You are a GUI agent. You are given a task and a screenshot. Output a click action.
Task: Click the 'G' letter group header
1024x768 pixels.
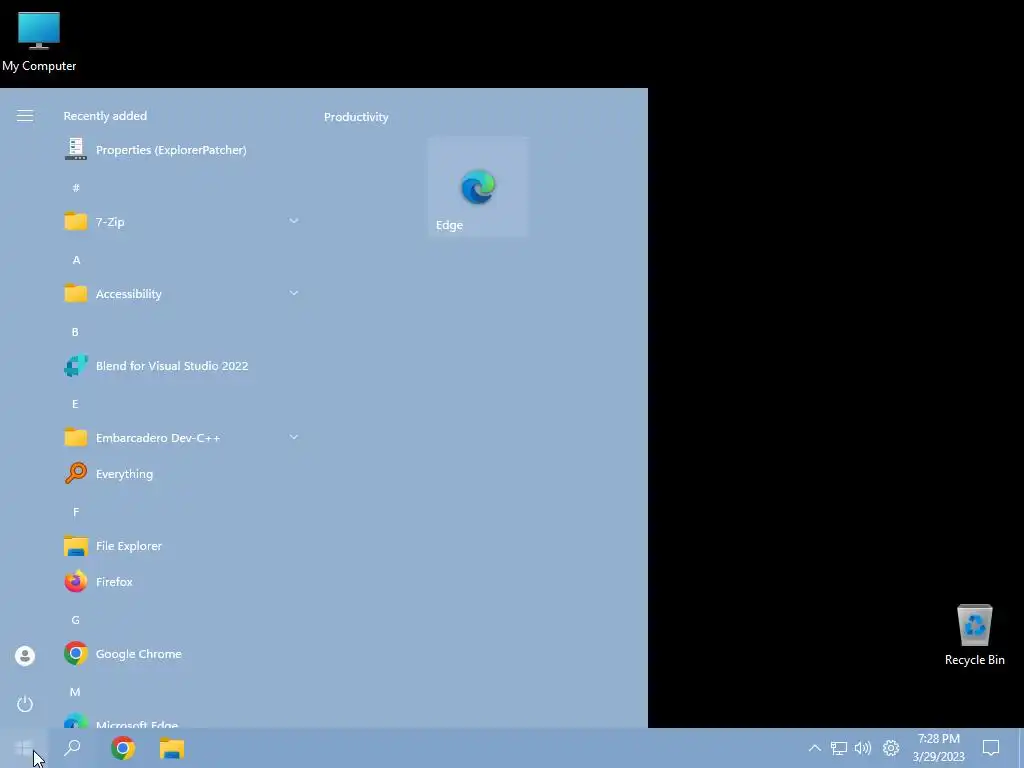click(x=75, y=620)
